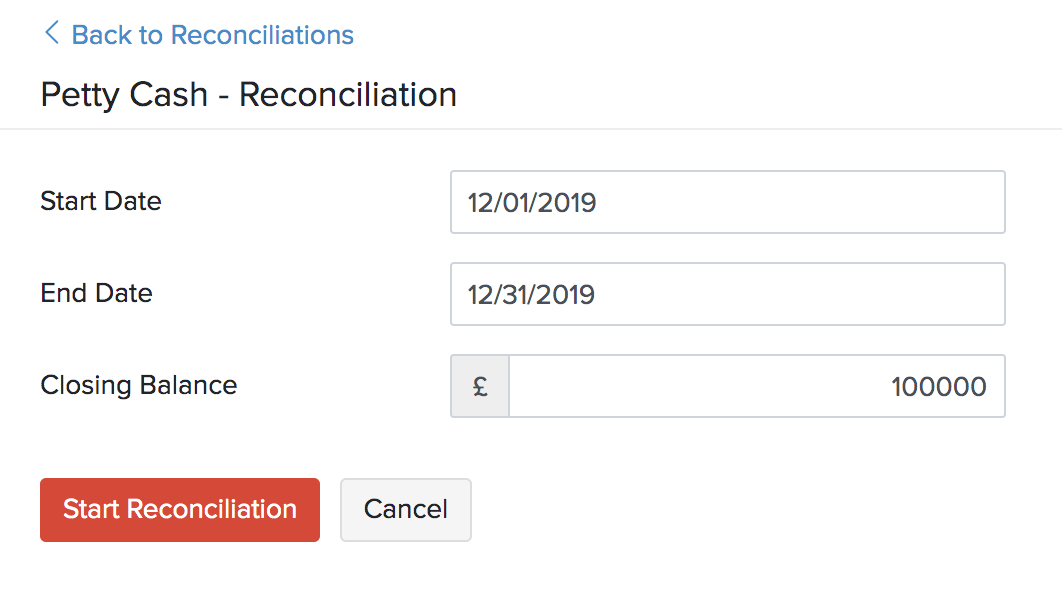This screenshot has width=1062, height=600.
Task: Focus the Start Date field
Action: pos(727,202)
